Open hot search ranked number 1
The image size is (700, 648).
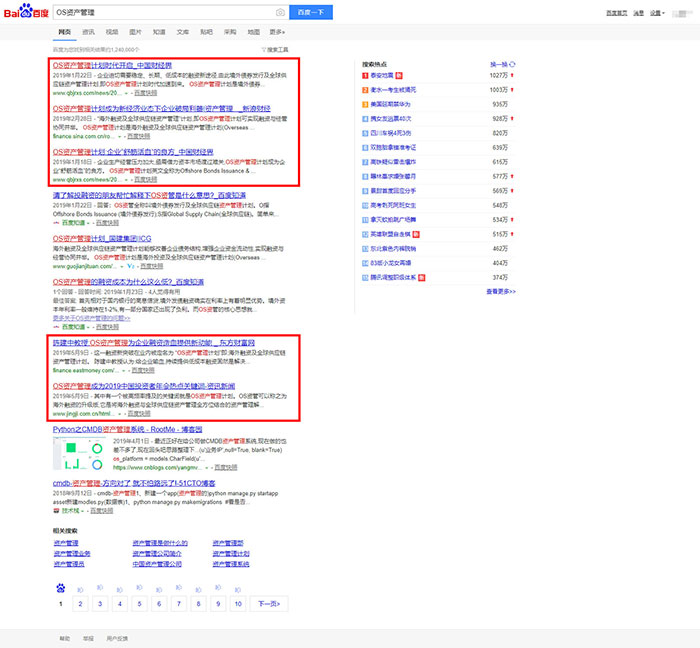(383, 75)
